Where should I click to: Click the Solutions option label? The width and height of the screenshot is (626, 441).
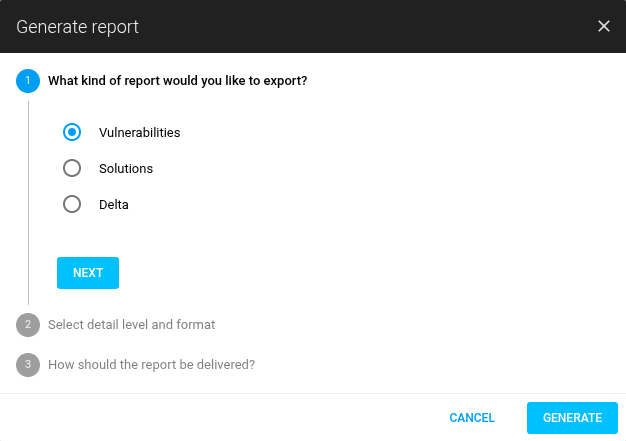126,168
